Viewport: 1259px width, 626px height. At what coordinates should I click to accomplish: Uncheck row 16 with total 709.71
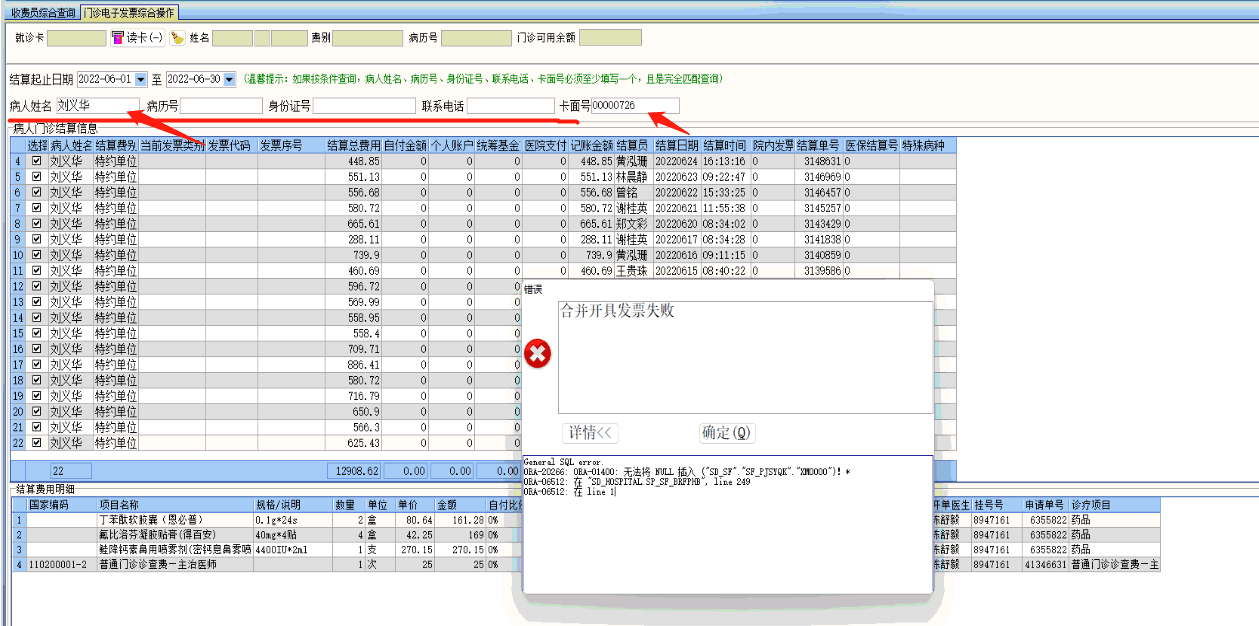coord(37,349)
